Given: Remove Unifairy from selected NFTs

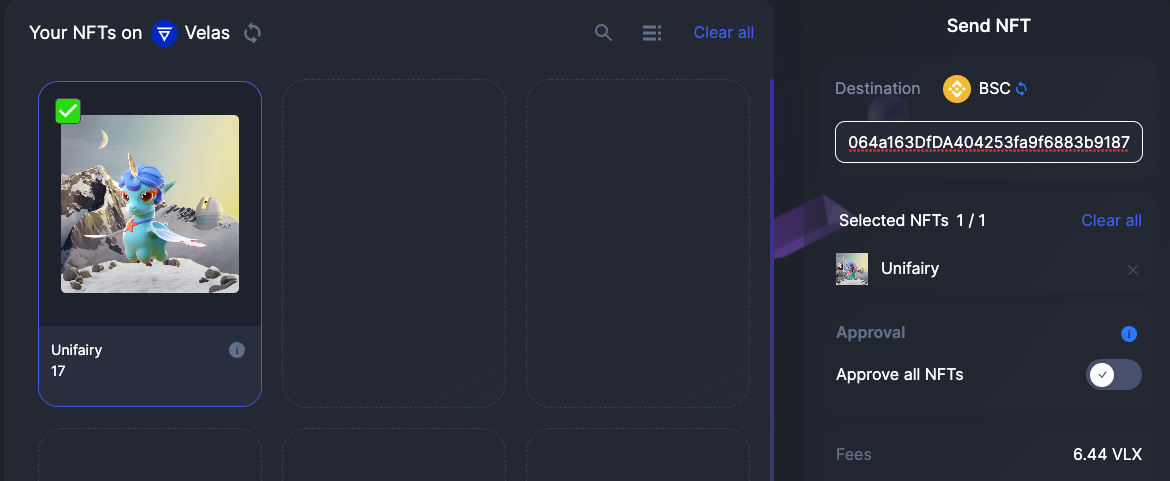Looking at the screenshot, I should tap(1133, 270).
